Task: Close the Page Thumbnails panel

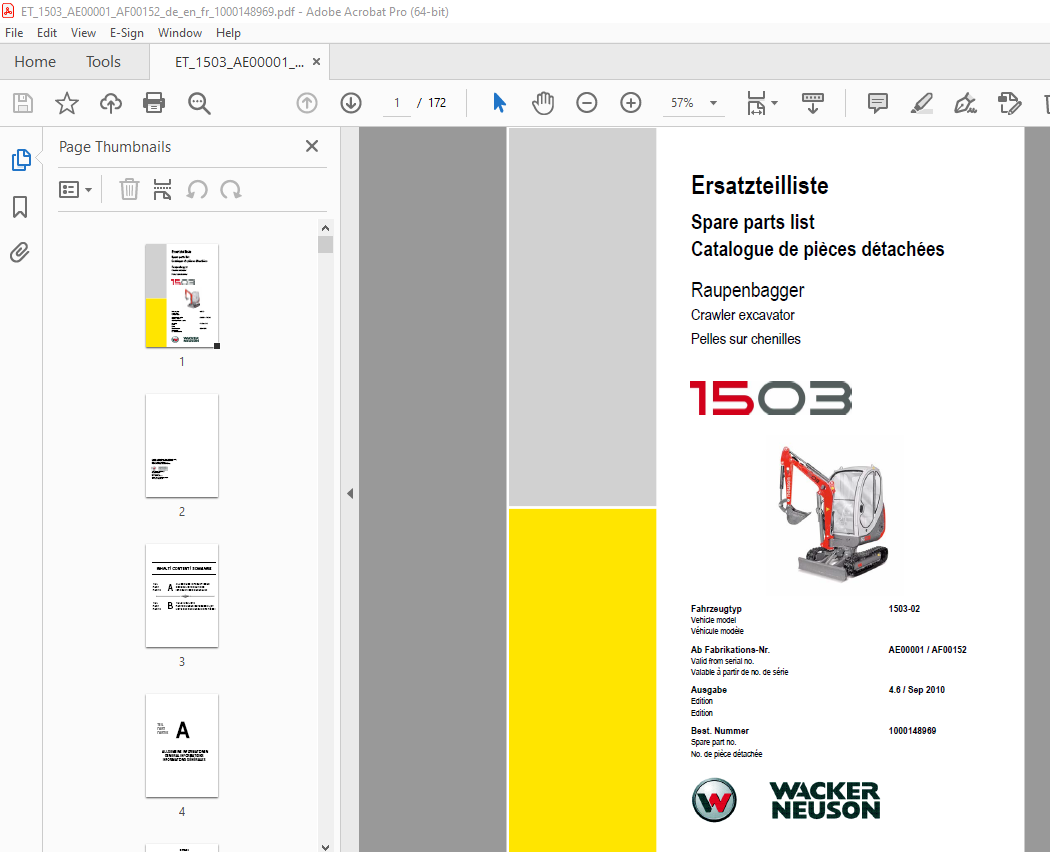Action: click(x=312, y=146)
